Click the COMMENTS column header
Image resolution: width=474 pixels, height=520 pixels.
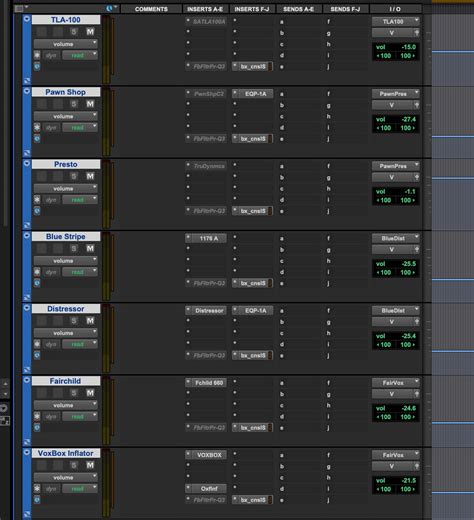click(x=151, y=9)
